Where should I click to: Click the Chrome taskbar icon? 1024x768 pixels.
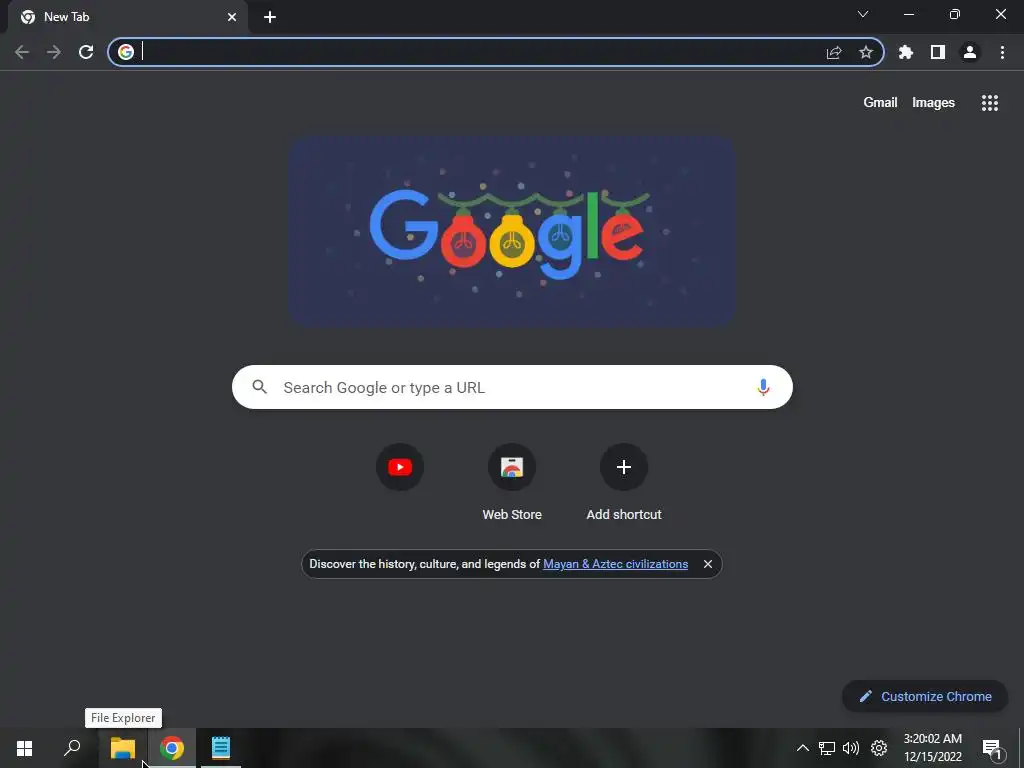[172, 748]
